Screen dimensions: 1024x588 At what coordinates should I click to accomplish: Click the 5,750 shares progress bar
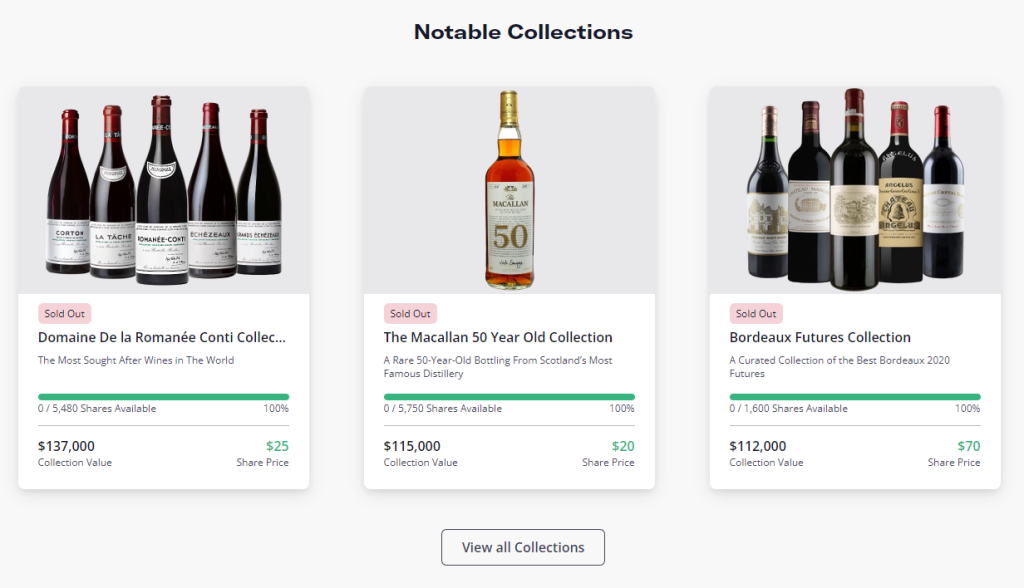[x=509, y=397]
